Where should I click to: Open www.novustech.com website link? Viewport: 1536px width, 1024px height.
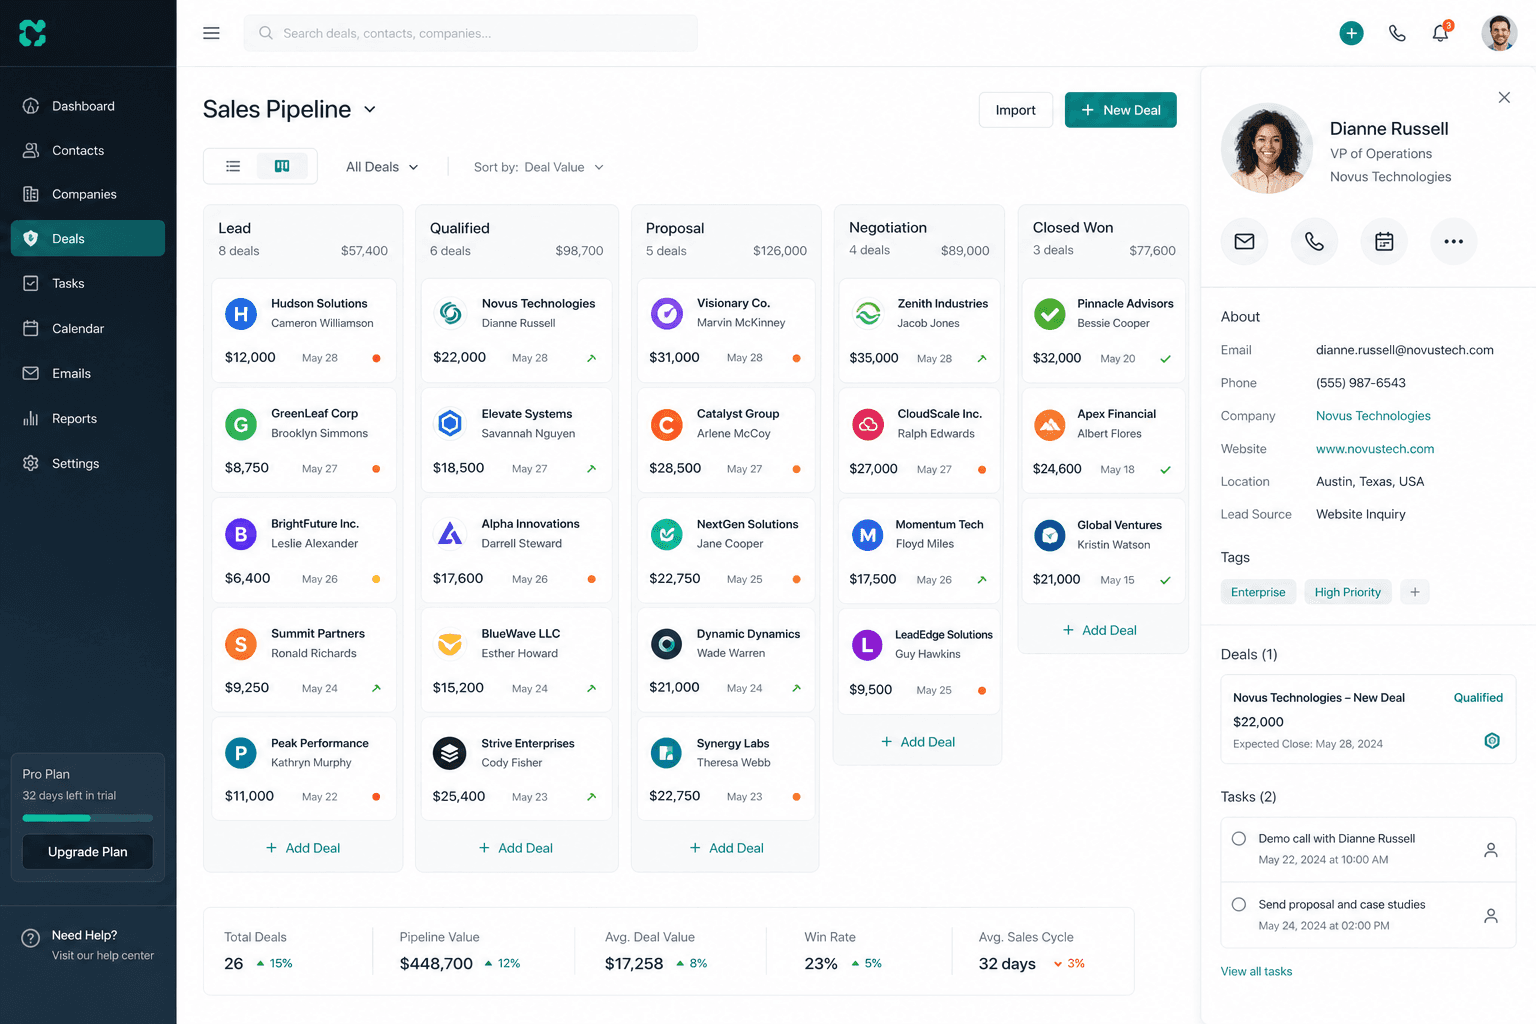[x=1375, y=449]
